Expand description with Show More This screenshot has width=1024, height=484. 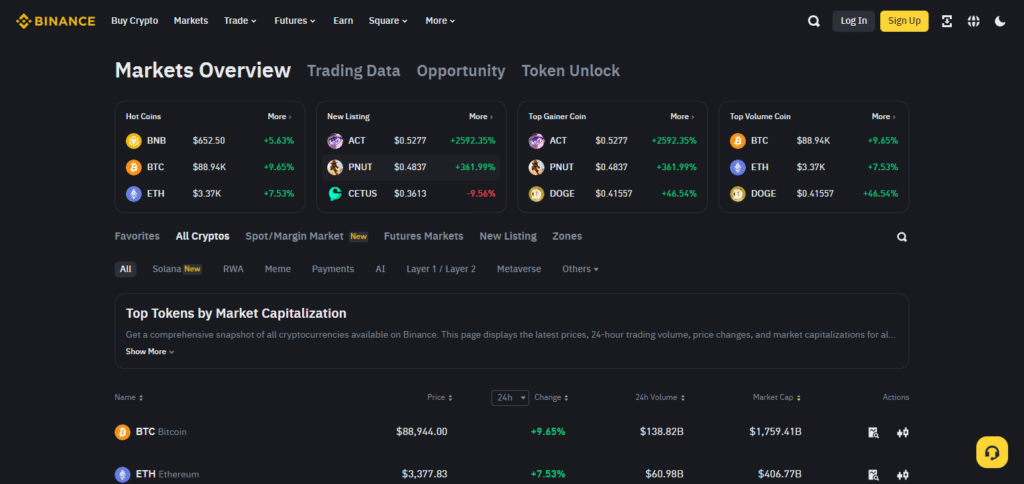click(x=150, y=351)
